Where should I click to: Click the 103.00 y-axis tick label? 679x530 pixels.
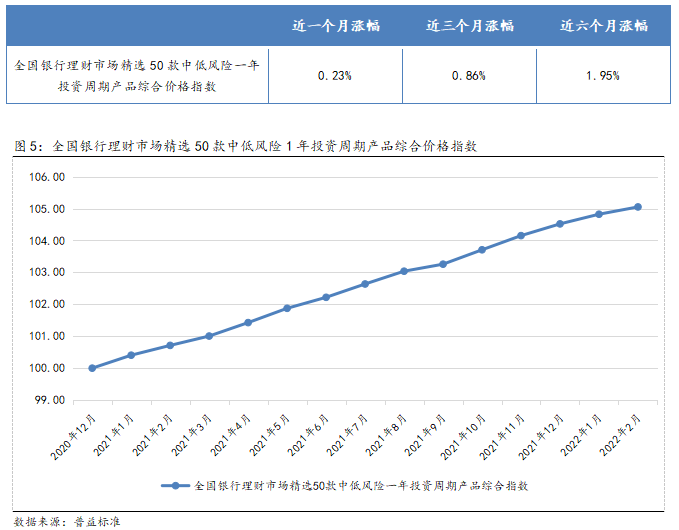click(47, 273)
